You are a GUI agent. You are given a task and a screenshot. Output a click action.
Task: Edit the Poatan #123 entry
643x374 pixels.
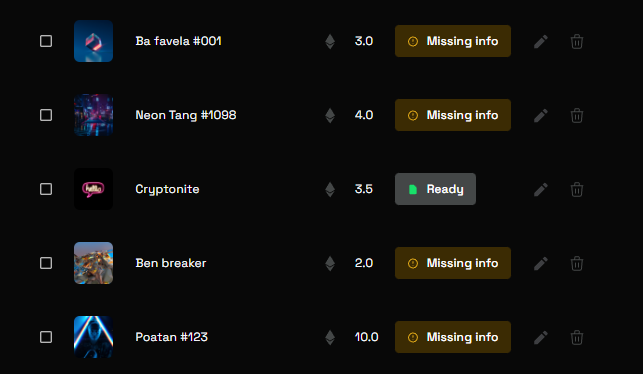click(x=541, y=337)
